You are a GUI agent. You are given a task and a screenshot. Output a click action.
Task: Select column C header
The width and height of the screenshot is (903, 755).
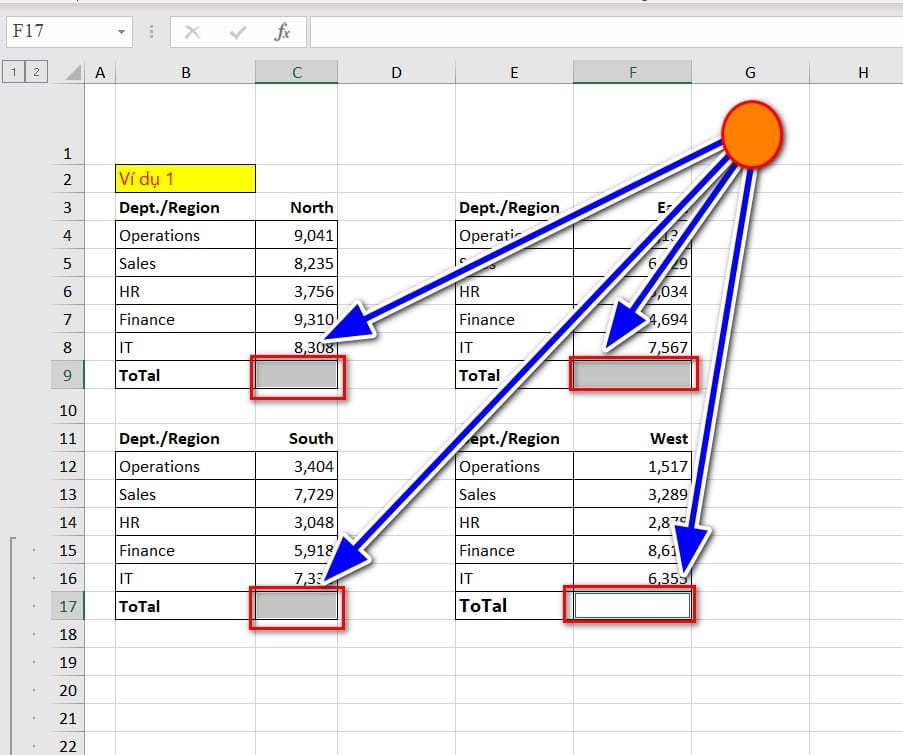tap(297, 73)
